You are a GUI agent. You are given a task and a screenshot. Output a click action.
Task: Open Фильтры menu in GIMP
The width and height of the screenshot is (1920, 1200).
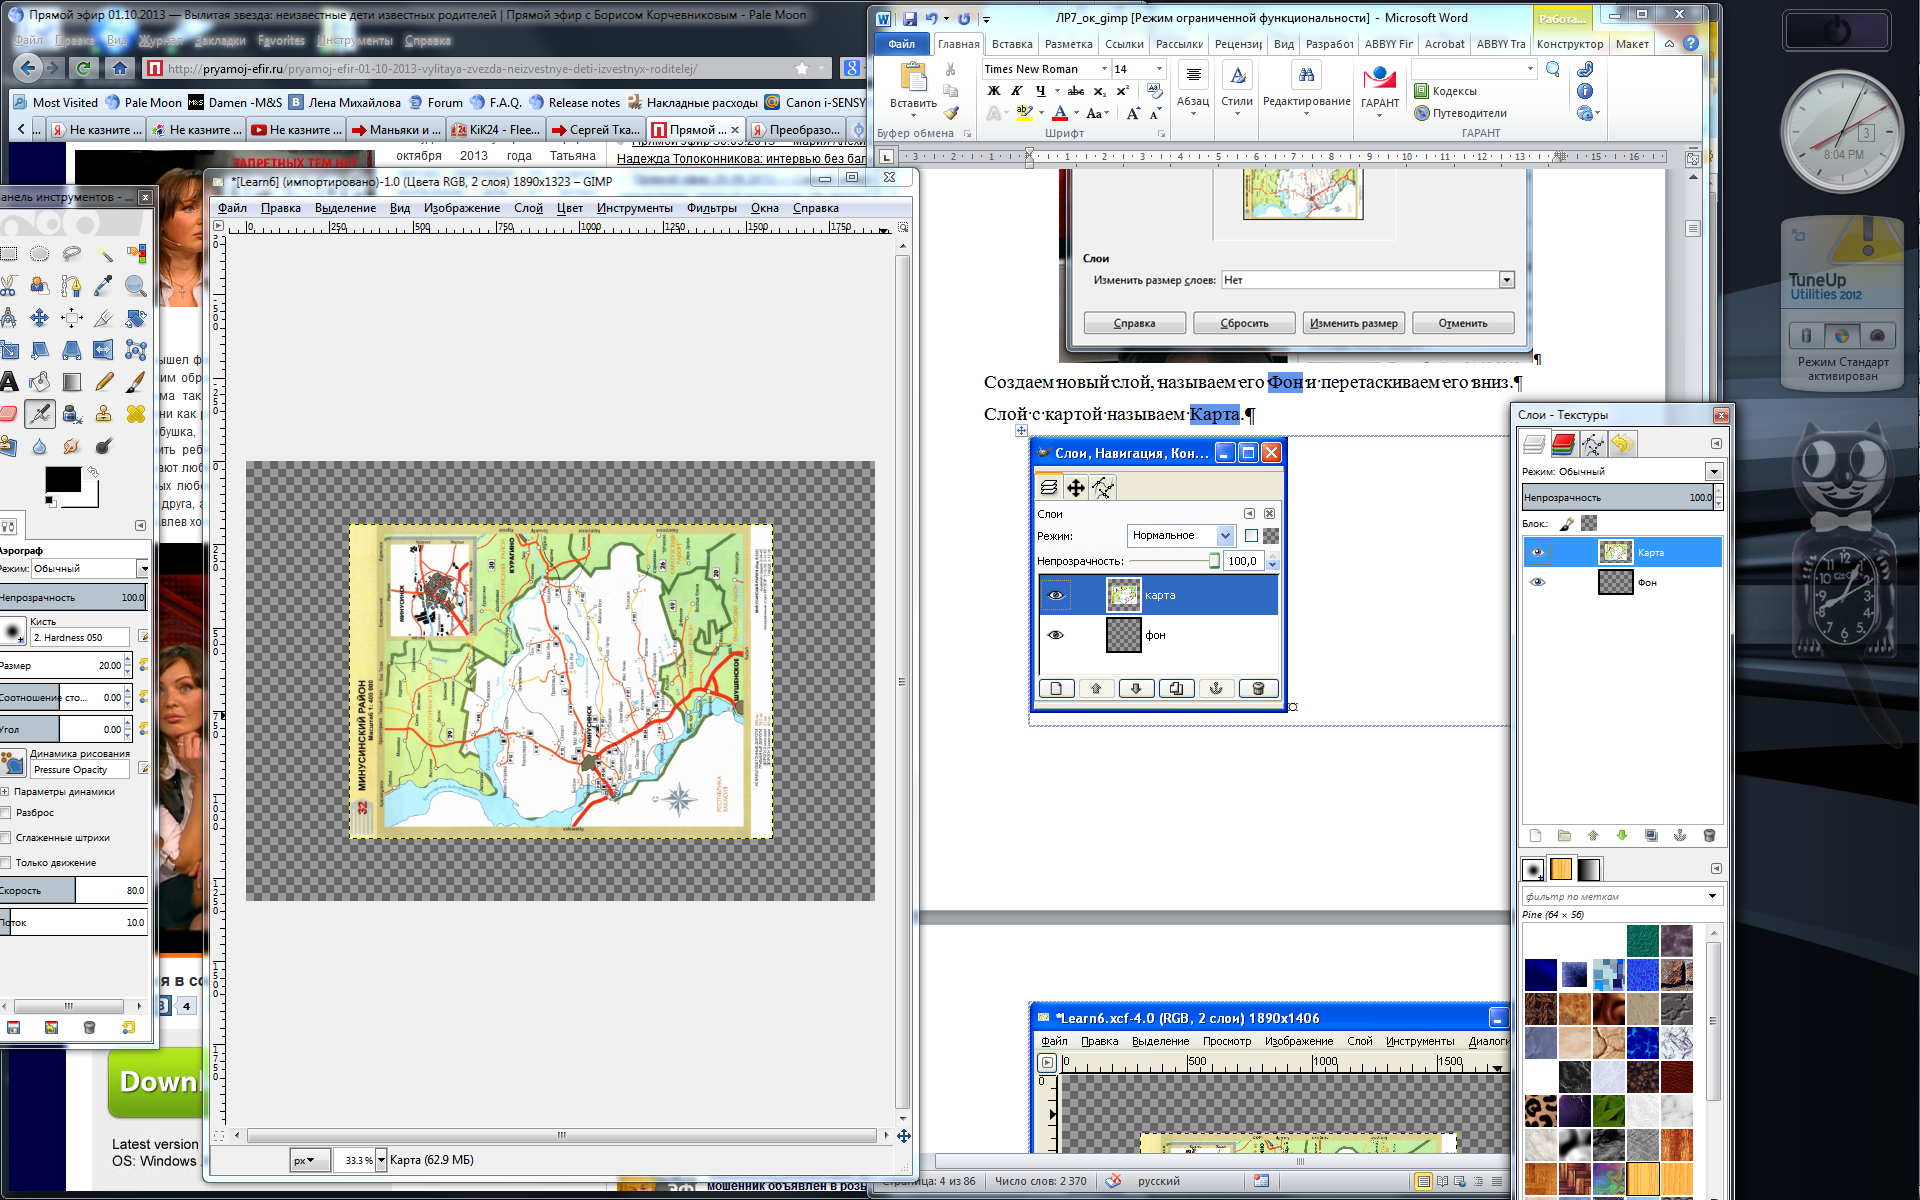711,208
